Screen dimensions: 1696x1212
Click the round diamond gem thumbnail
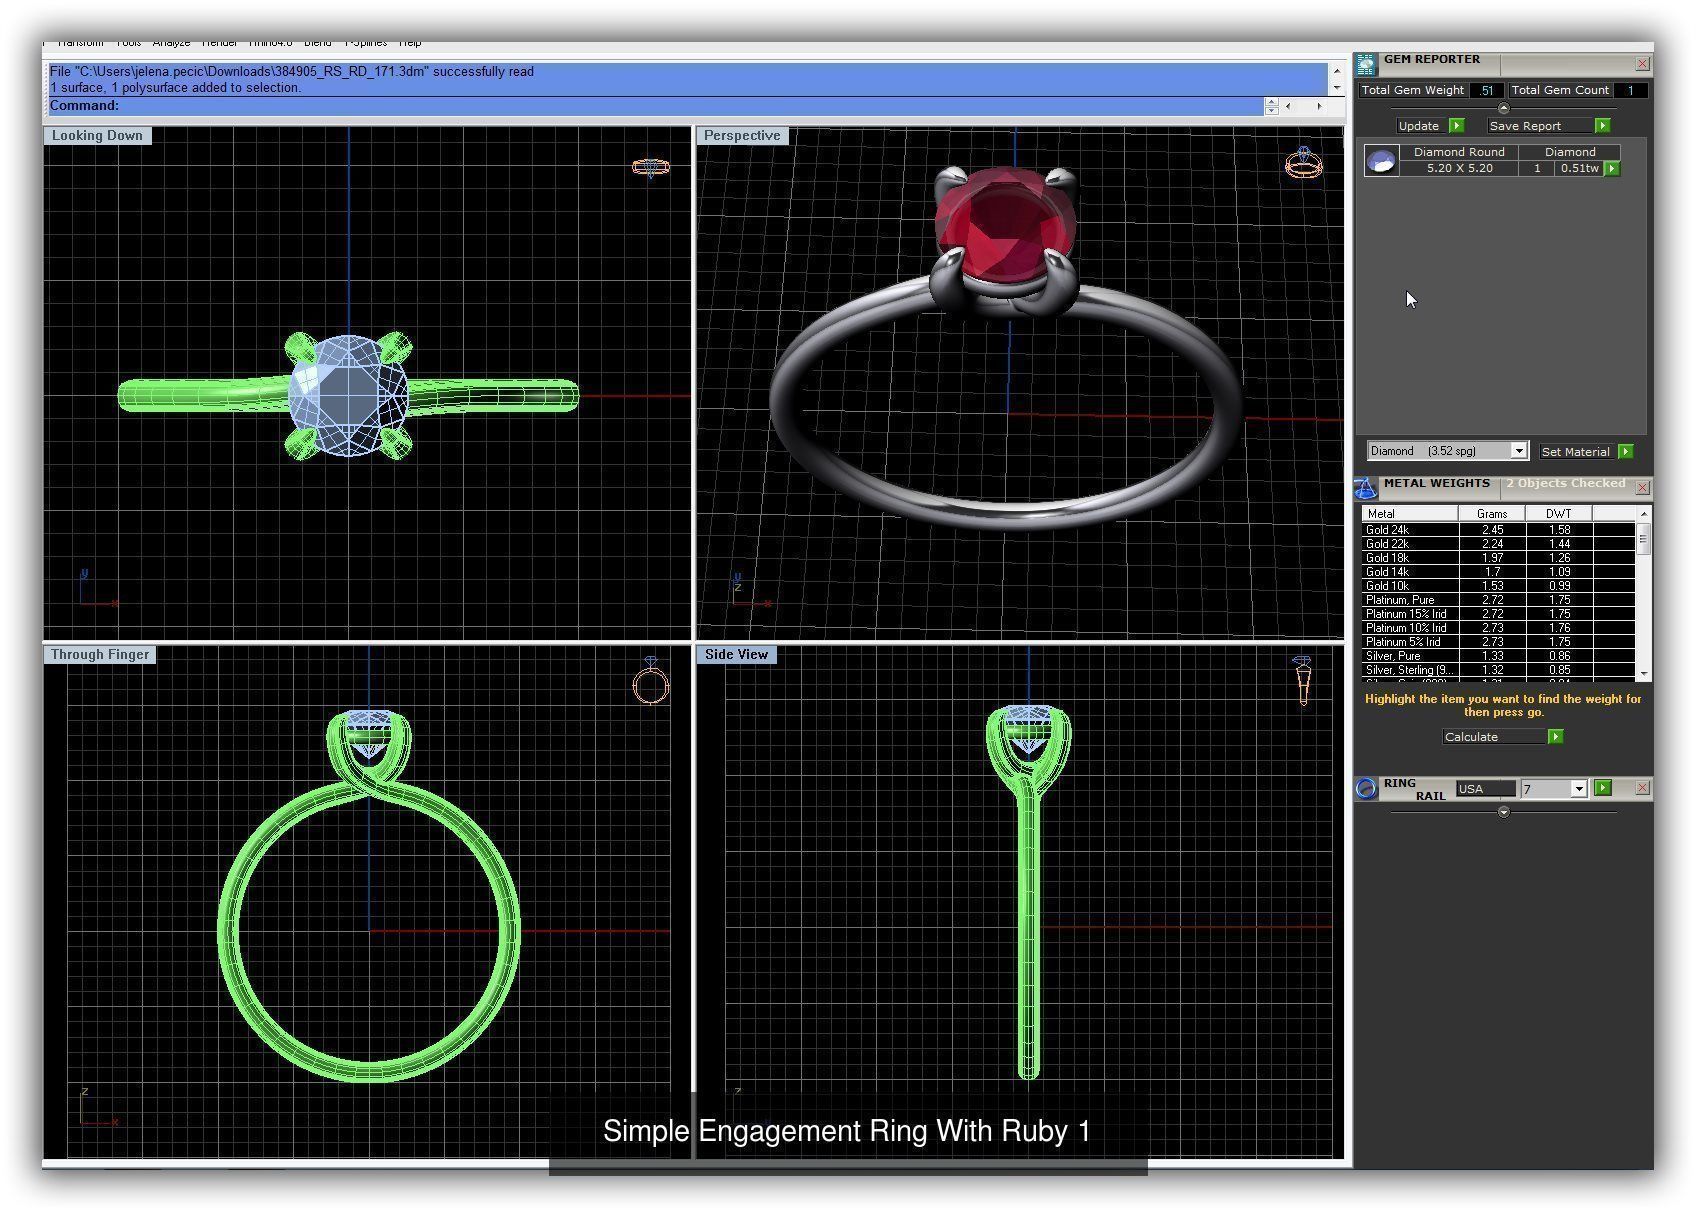(1382, 161)
